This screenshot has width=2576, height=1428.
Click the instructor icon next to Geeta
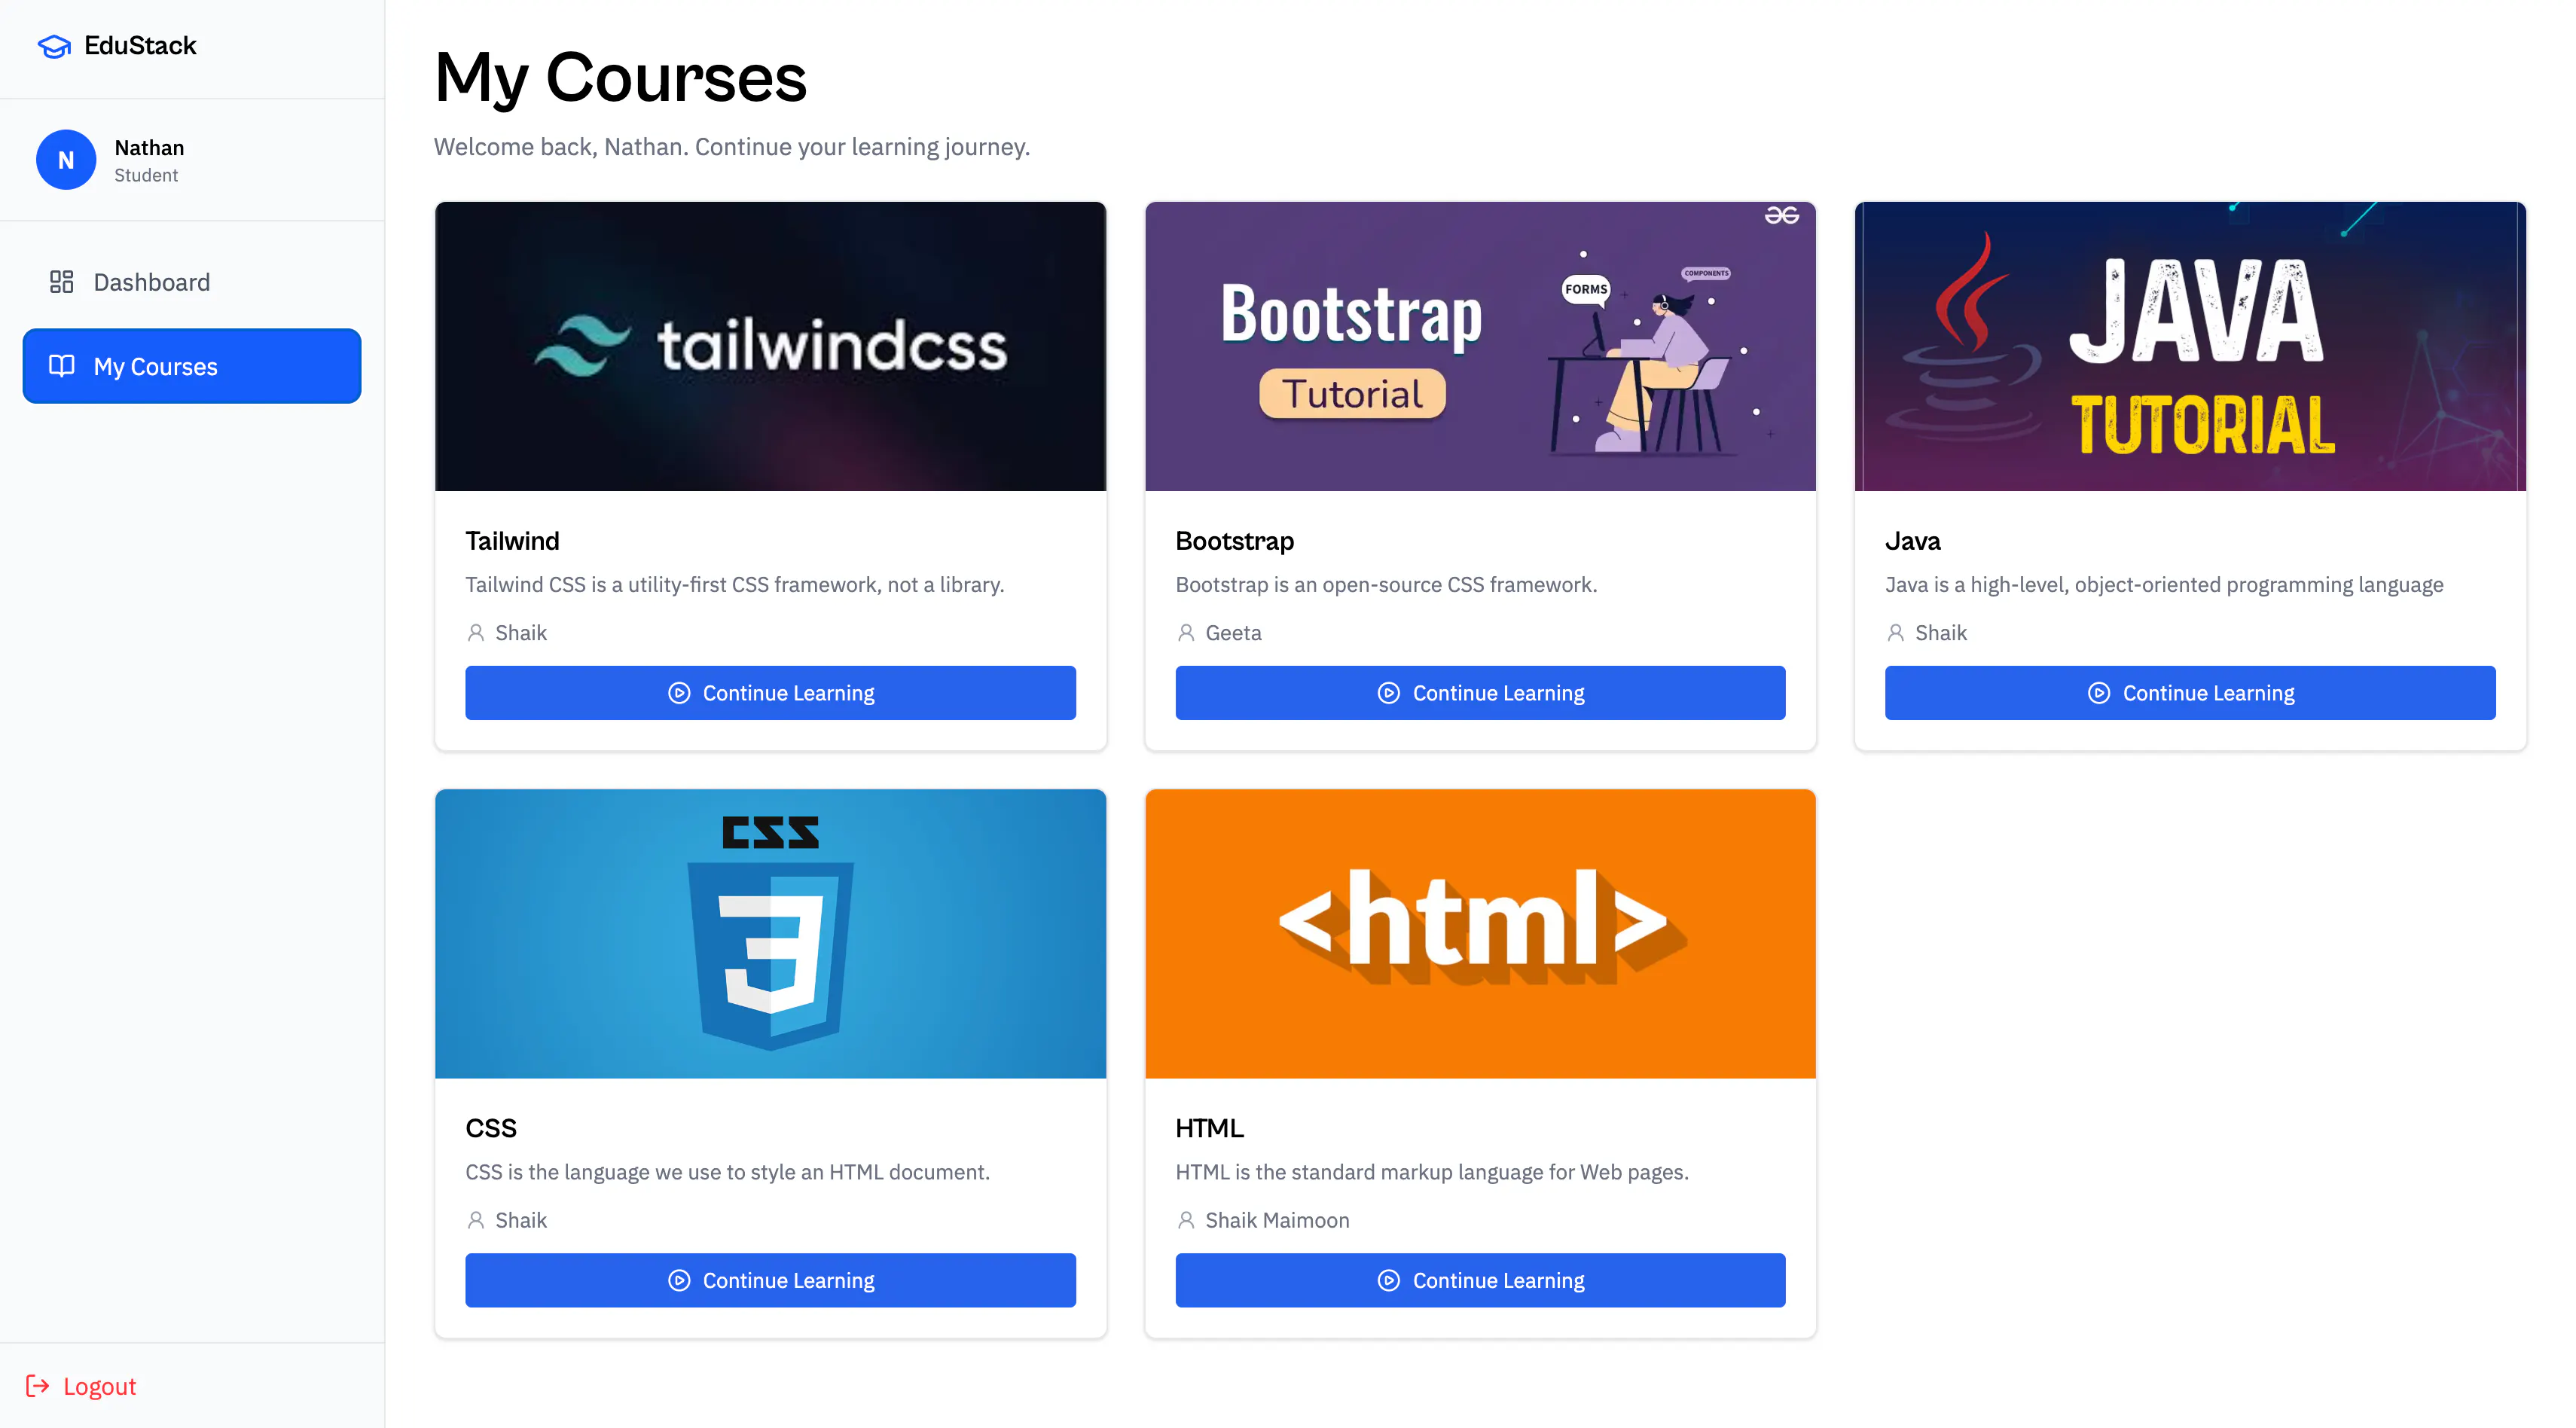click(1186, 633)
